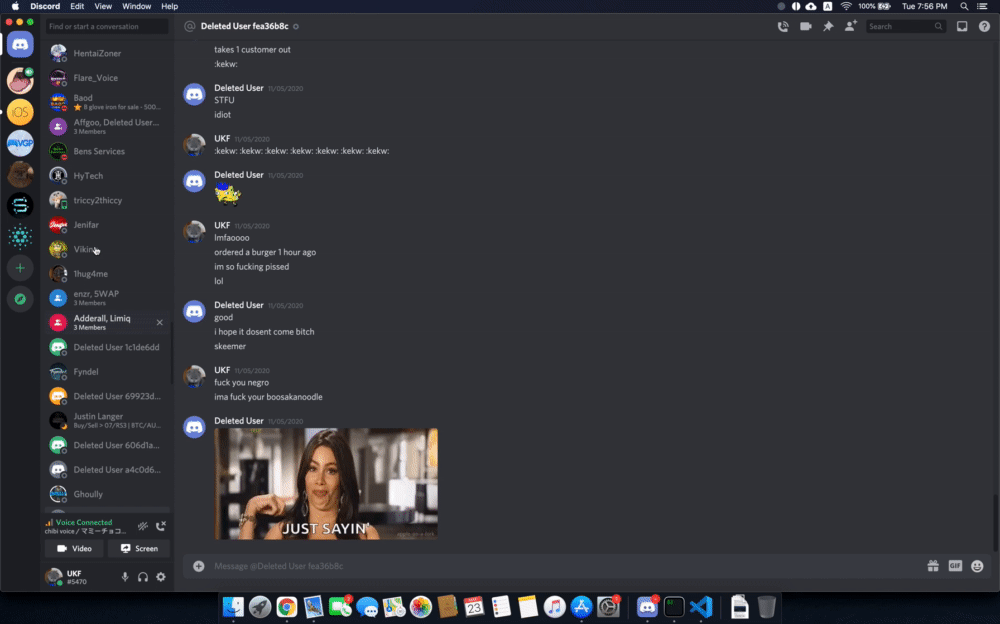The height and width of the screenshot is (624, 1000).
Task: Open the GIF picker
Action: (x=955, y=566)
